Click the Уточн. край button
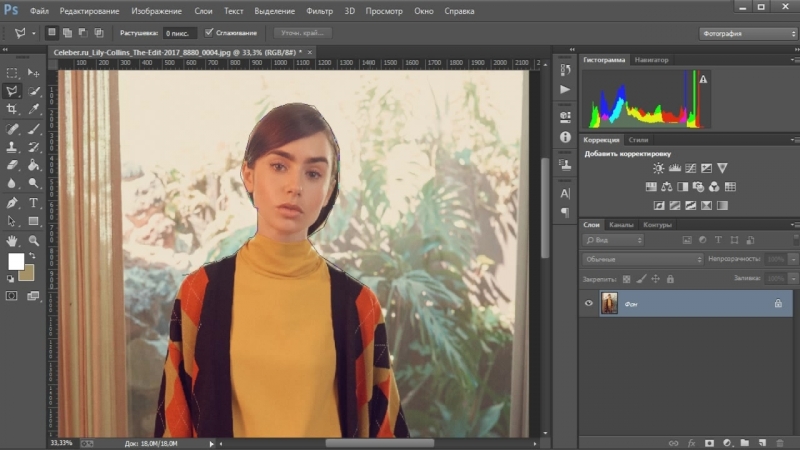Screen dimensions: 800x450 [x=303, y=33]
